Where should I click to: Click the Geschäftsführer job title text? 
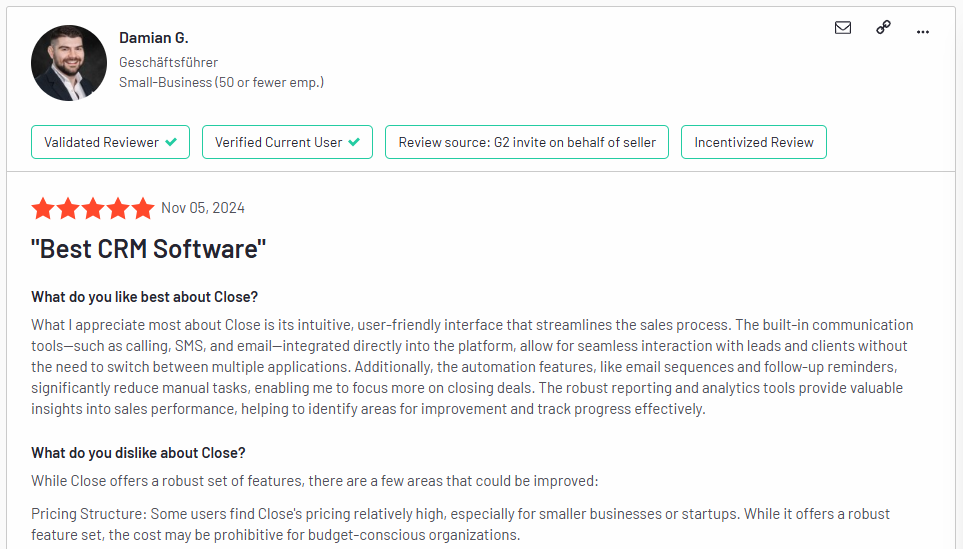[x=168, y=62]
